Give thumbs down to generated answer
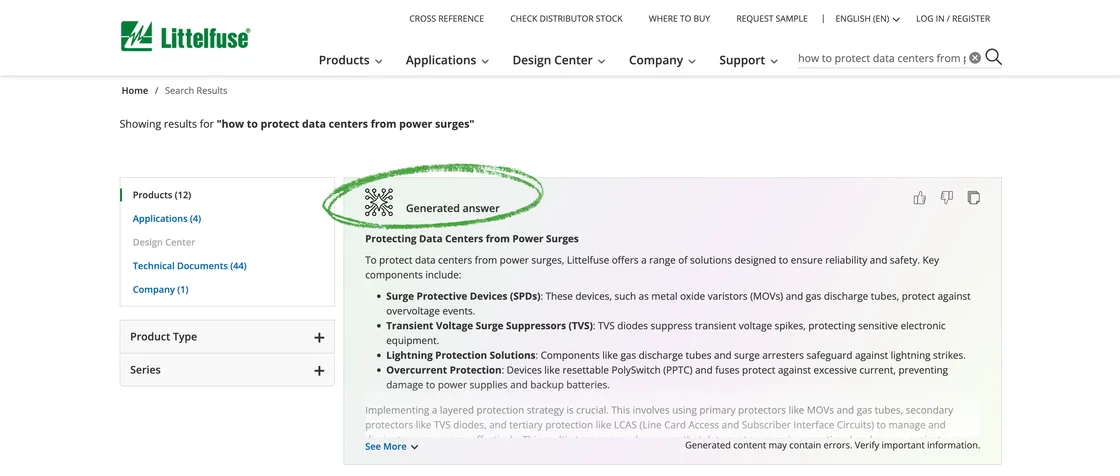The height and width of the screenshot is (476, 1120). pos(946,198)
